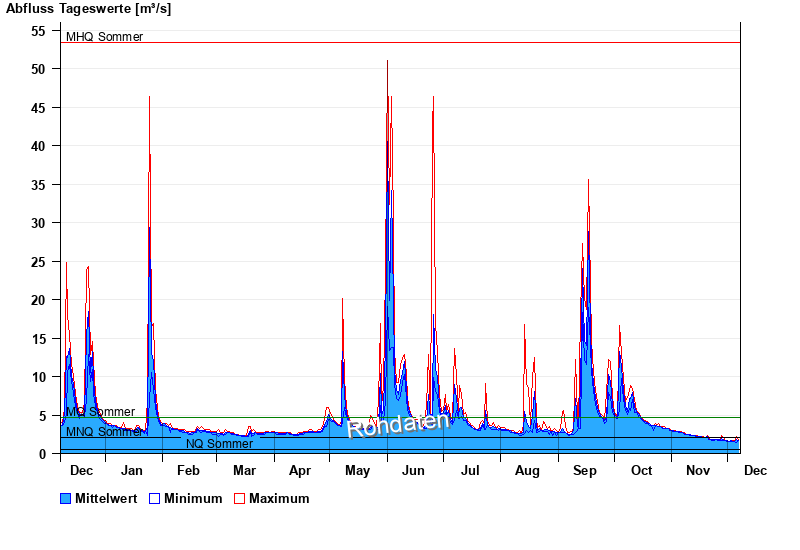Select the Mittelwert legend label
Viewport: 800px width, 550px height.
(106, 499)
